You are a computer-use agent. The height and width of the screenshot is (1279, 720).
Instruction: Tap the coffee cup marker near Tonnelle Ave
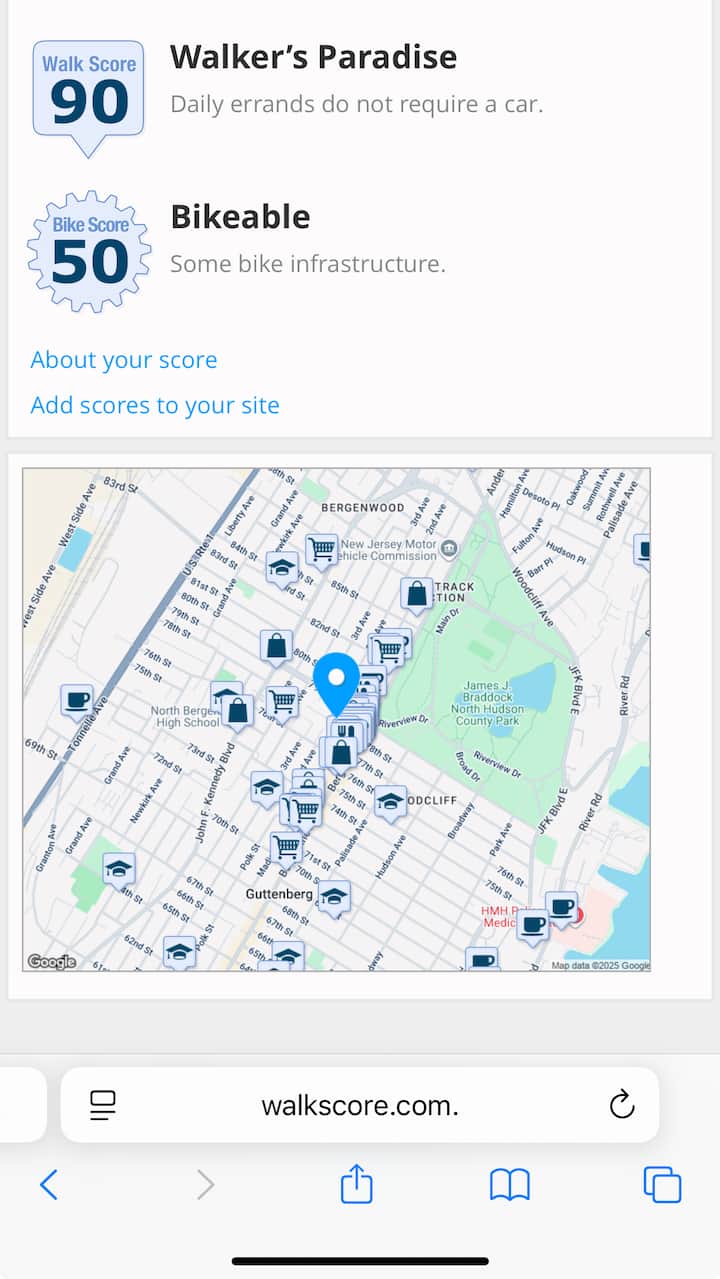[x=77, y=700]
